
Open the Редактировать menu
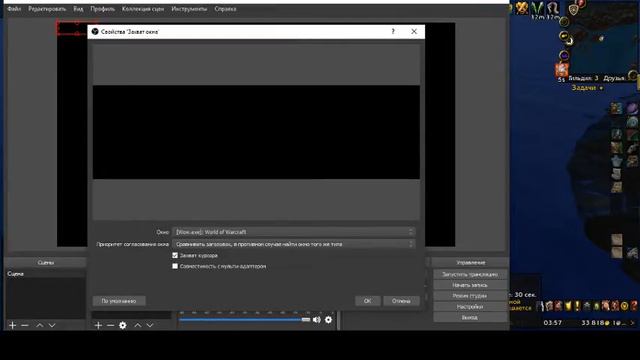(x=47, y=9)
